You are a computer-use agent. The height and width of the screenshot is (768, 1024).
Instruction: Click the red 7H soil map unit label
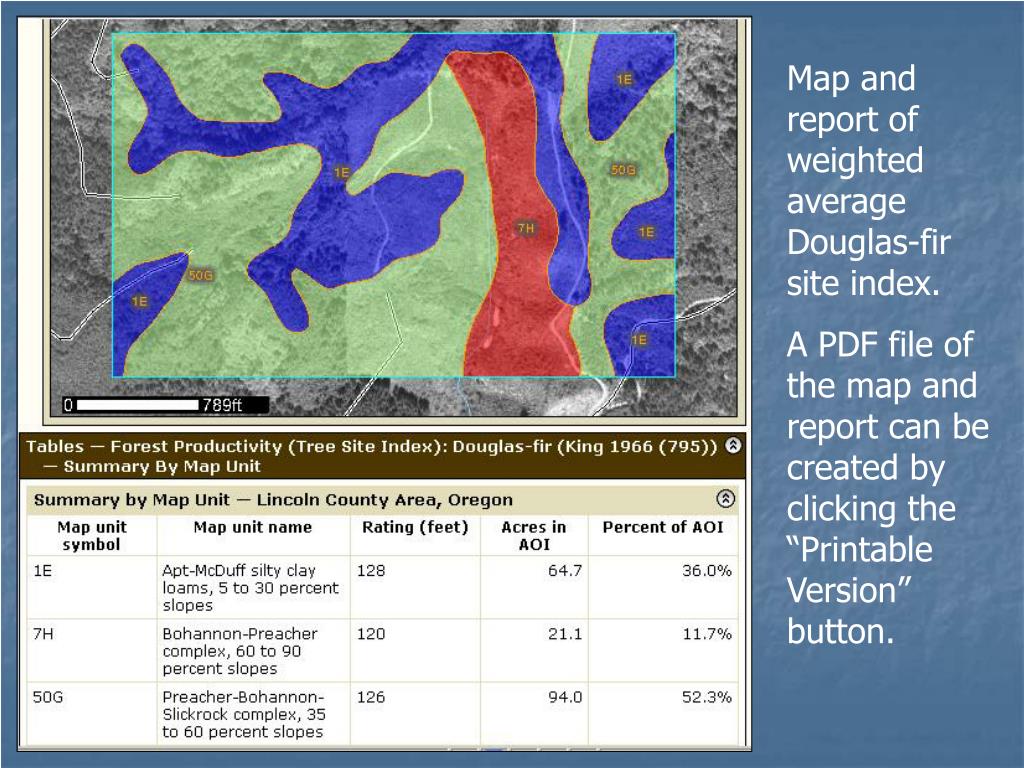tap(526, 229)
